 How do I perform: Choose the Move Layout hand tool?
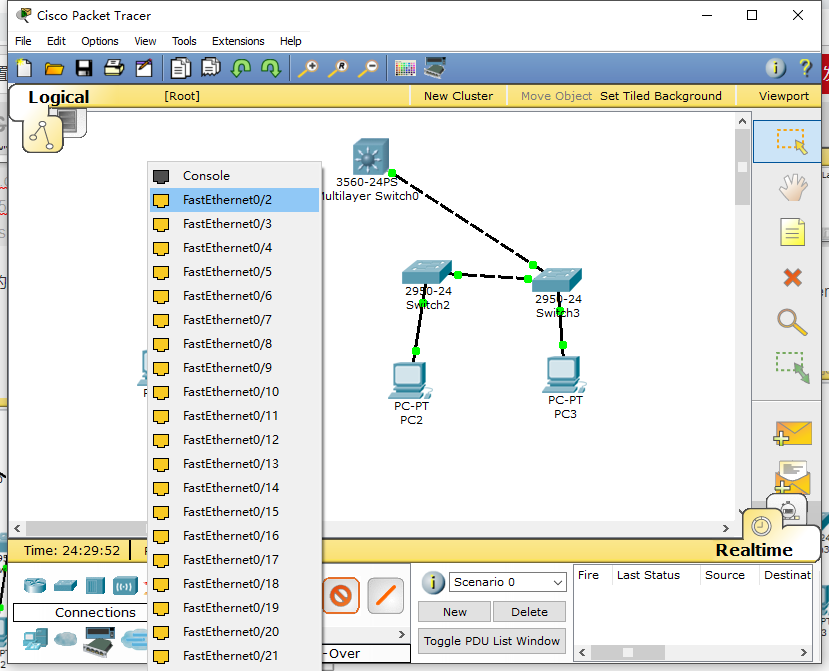pos(793,187)
